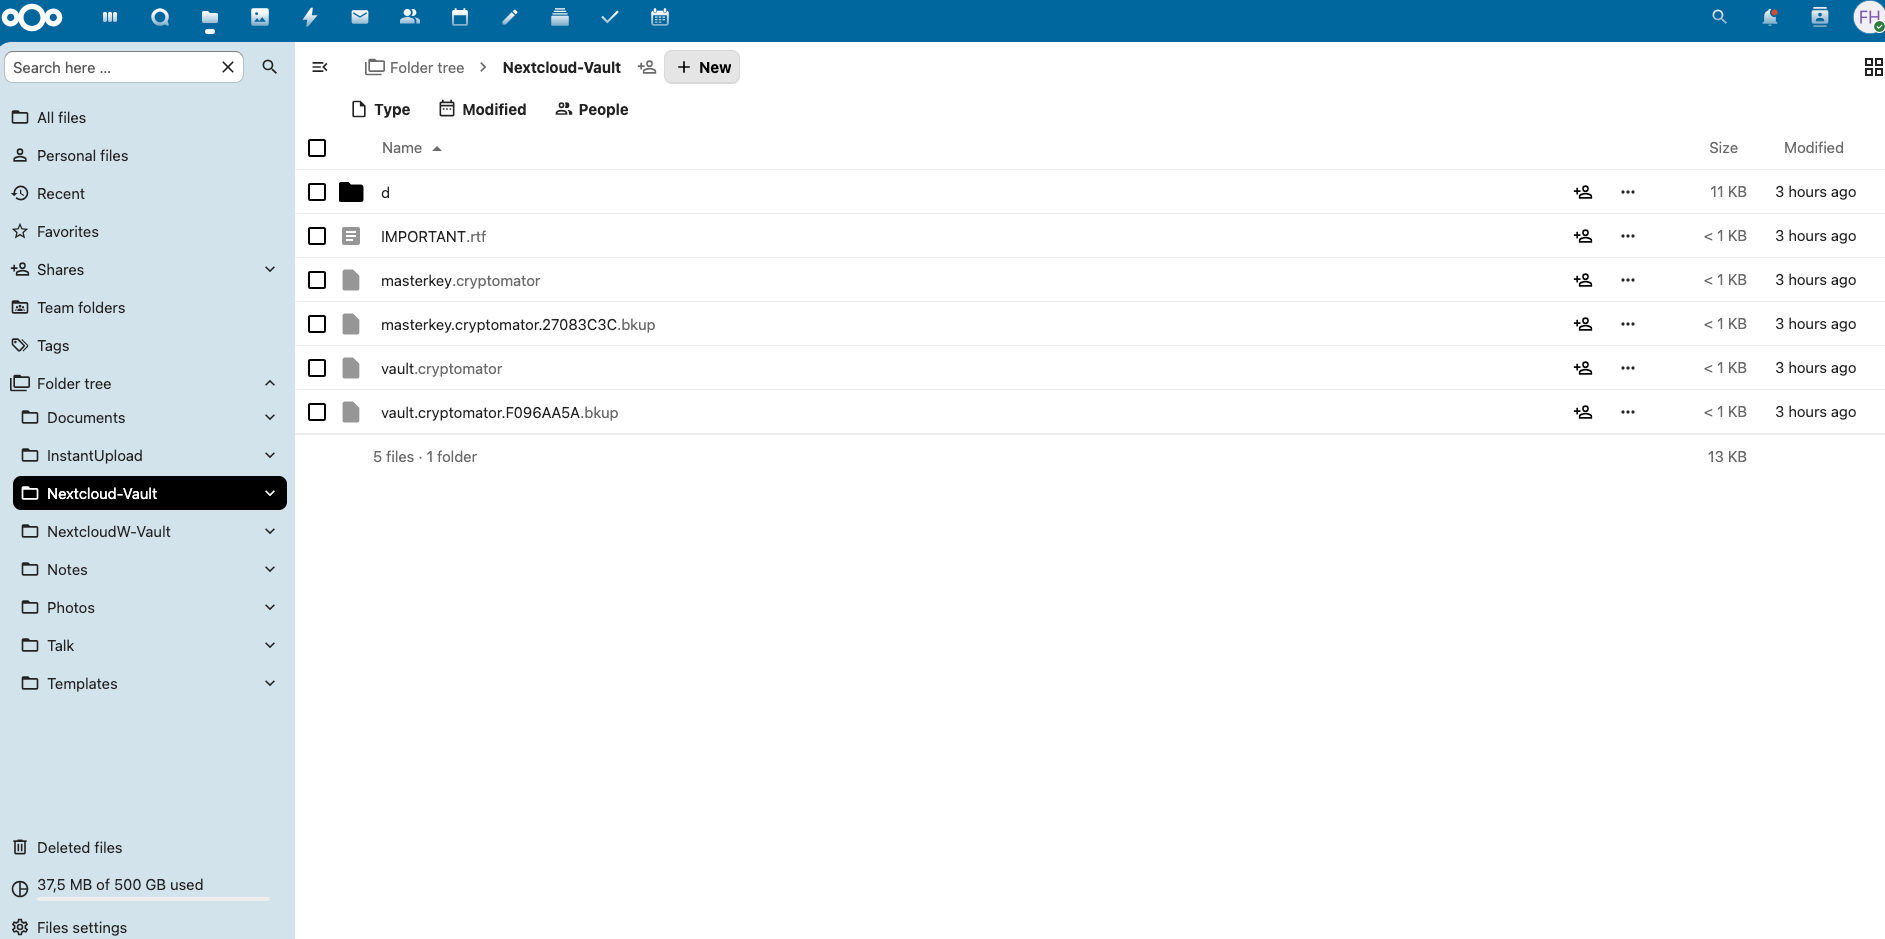Open the notifications bell
The image size is (1885, 939).
[1769, 17]
